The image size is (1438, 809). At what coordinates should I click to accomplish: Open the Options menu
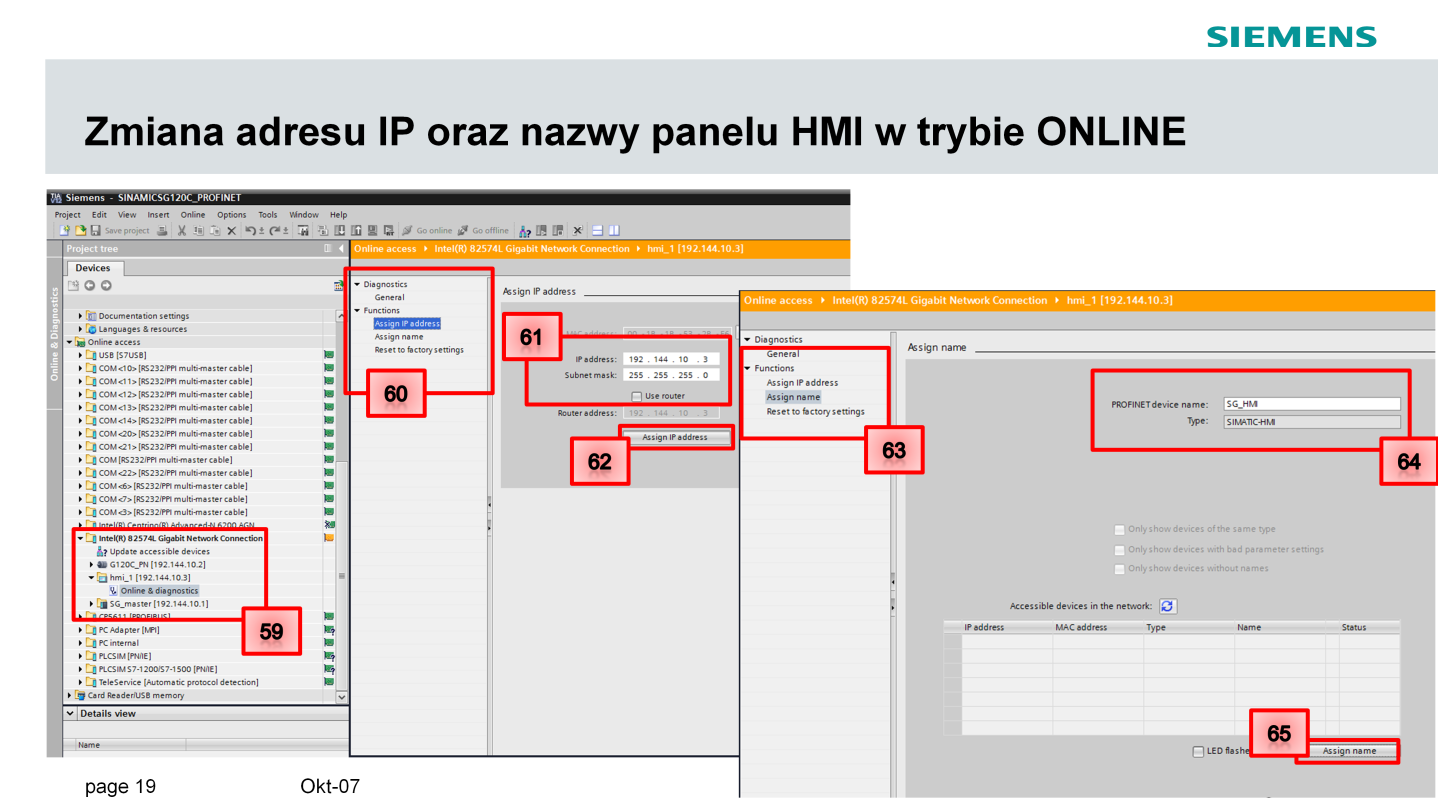coord(231,214)
